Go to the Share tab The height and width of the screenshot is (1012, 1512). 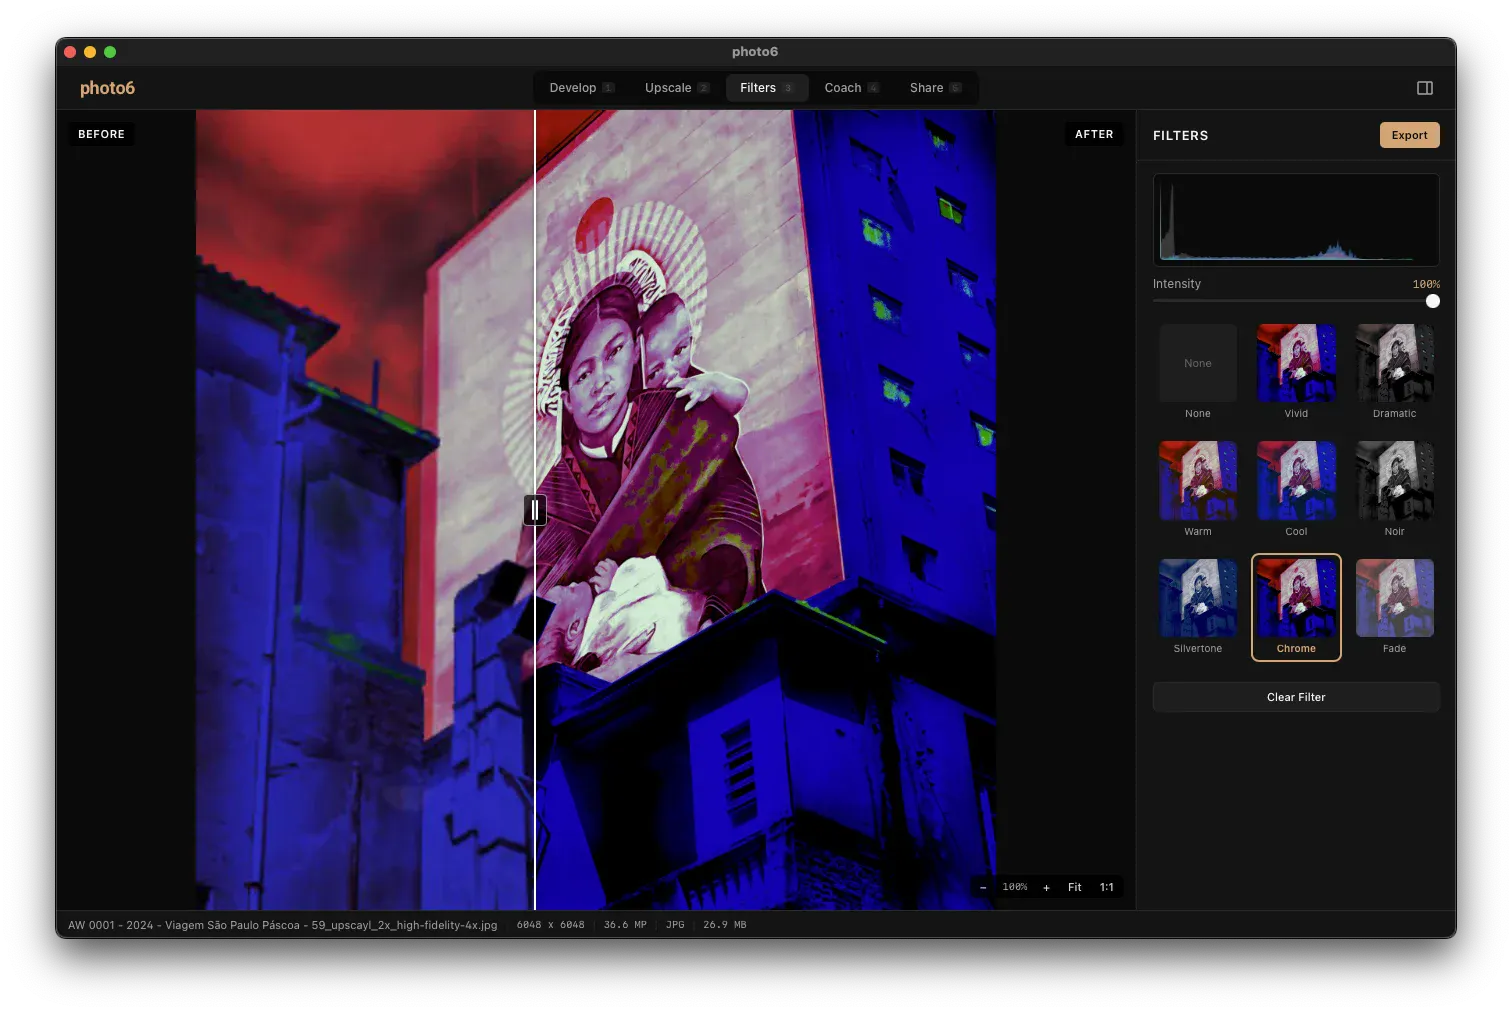[x=935, y=88]
